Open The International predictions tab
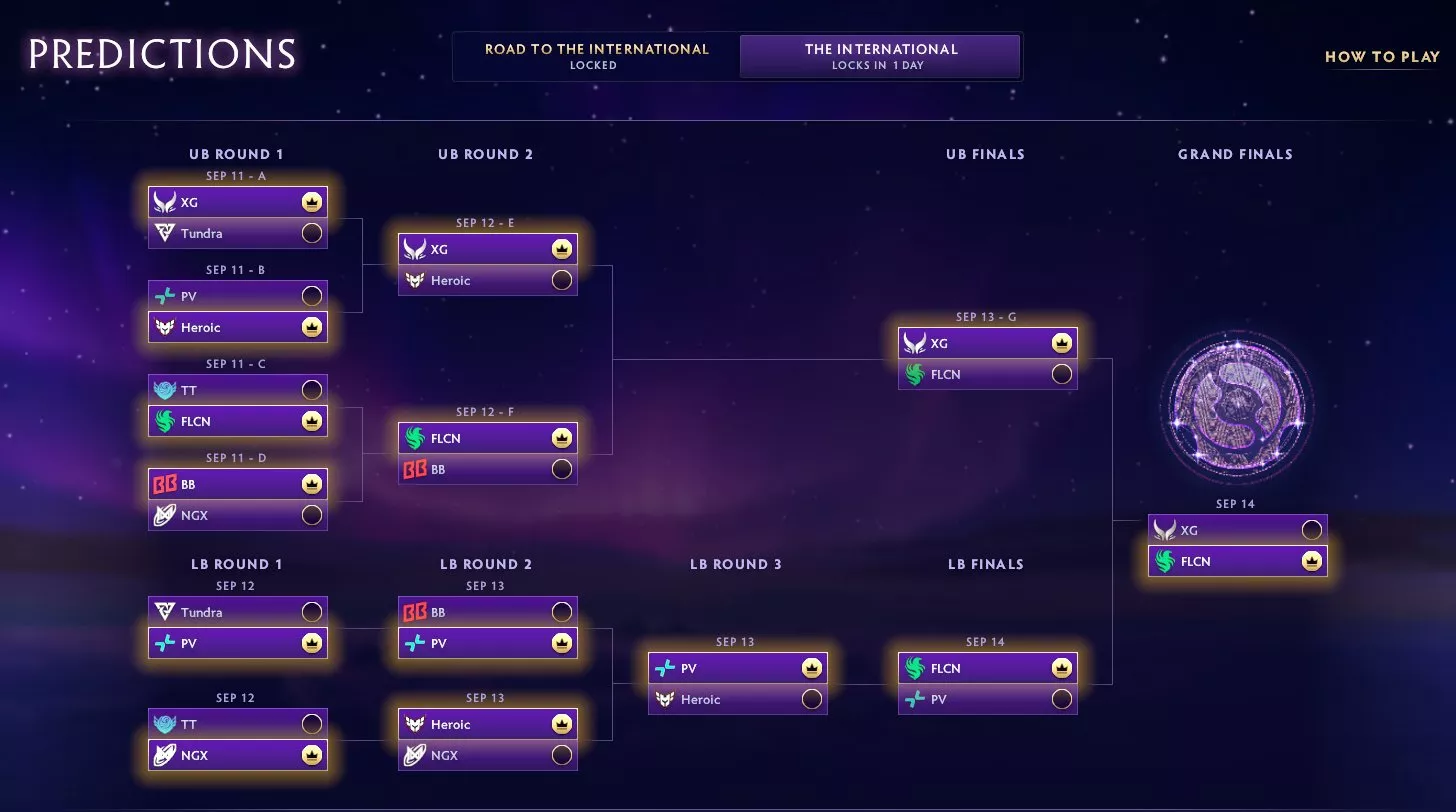The width and height of the screenshot is (1456, 812). click(x=880, y=56)
